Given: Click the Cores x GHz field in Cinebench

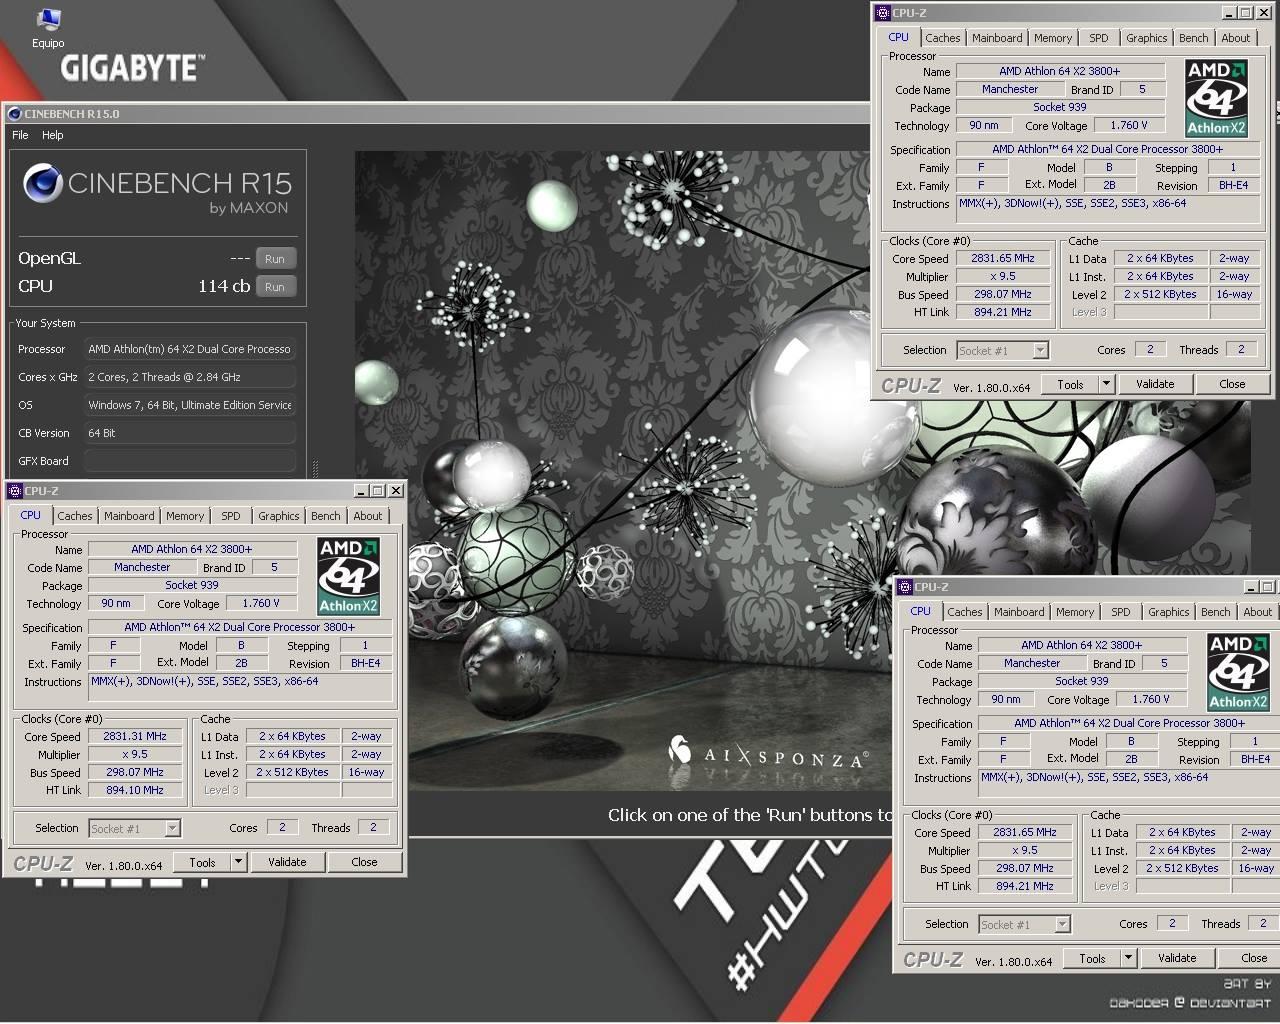Looking at the screenshot, I should (x=190, y=377).
